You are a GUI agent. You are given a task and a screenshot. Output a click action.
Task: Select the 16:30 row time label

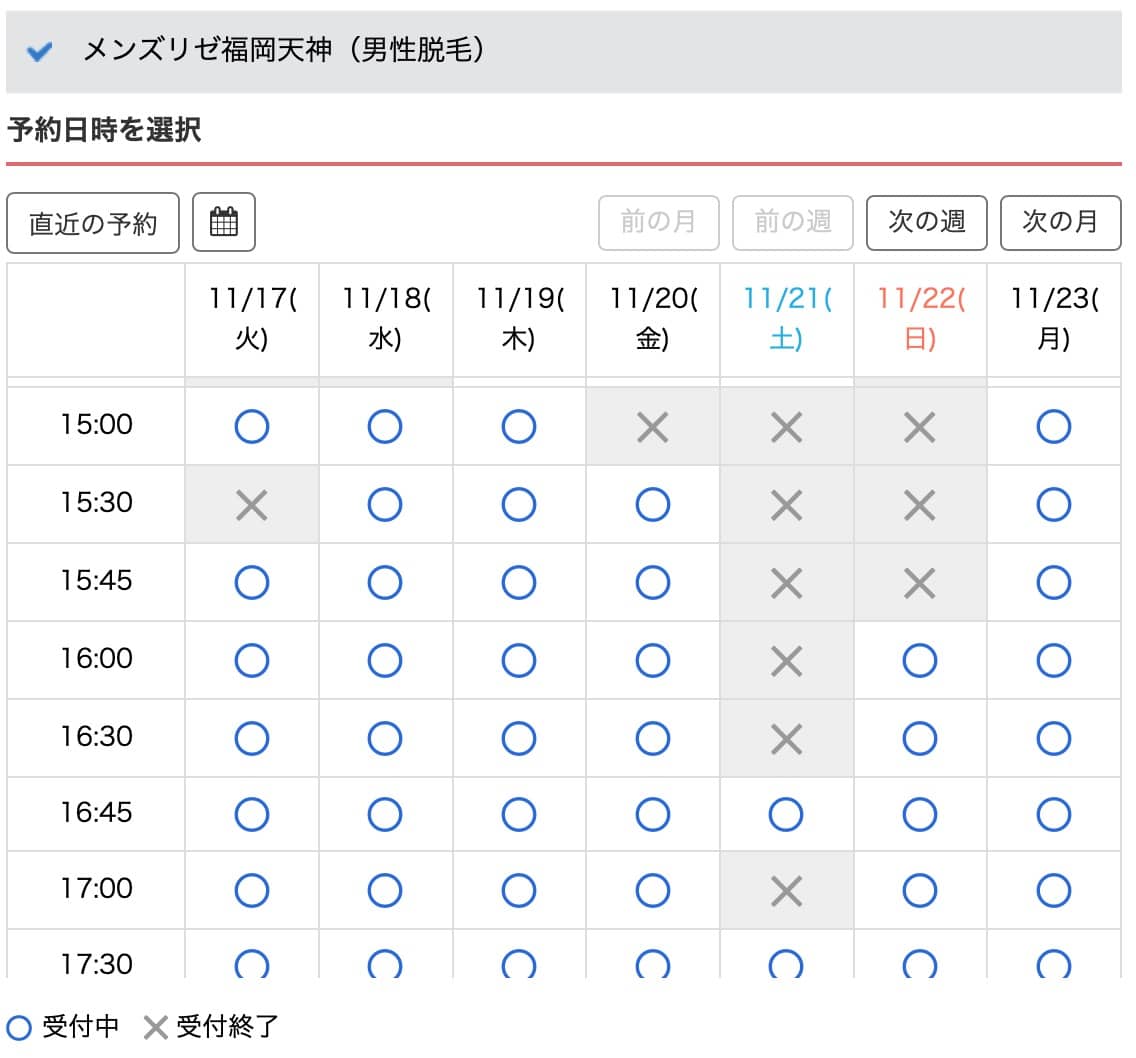pyautogui.click(x=96, y=737)
